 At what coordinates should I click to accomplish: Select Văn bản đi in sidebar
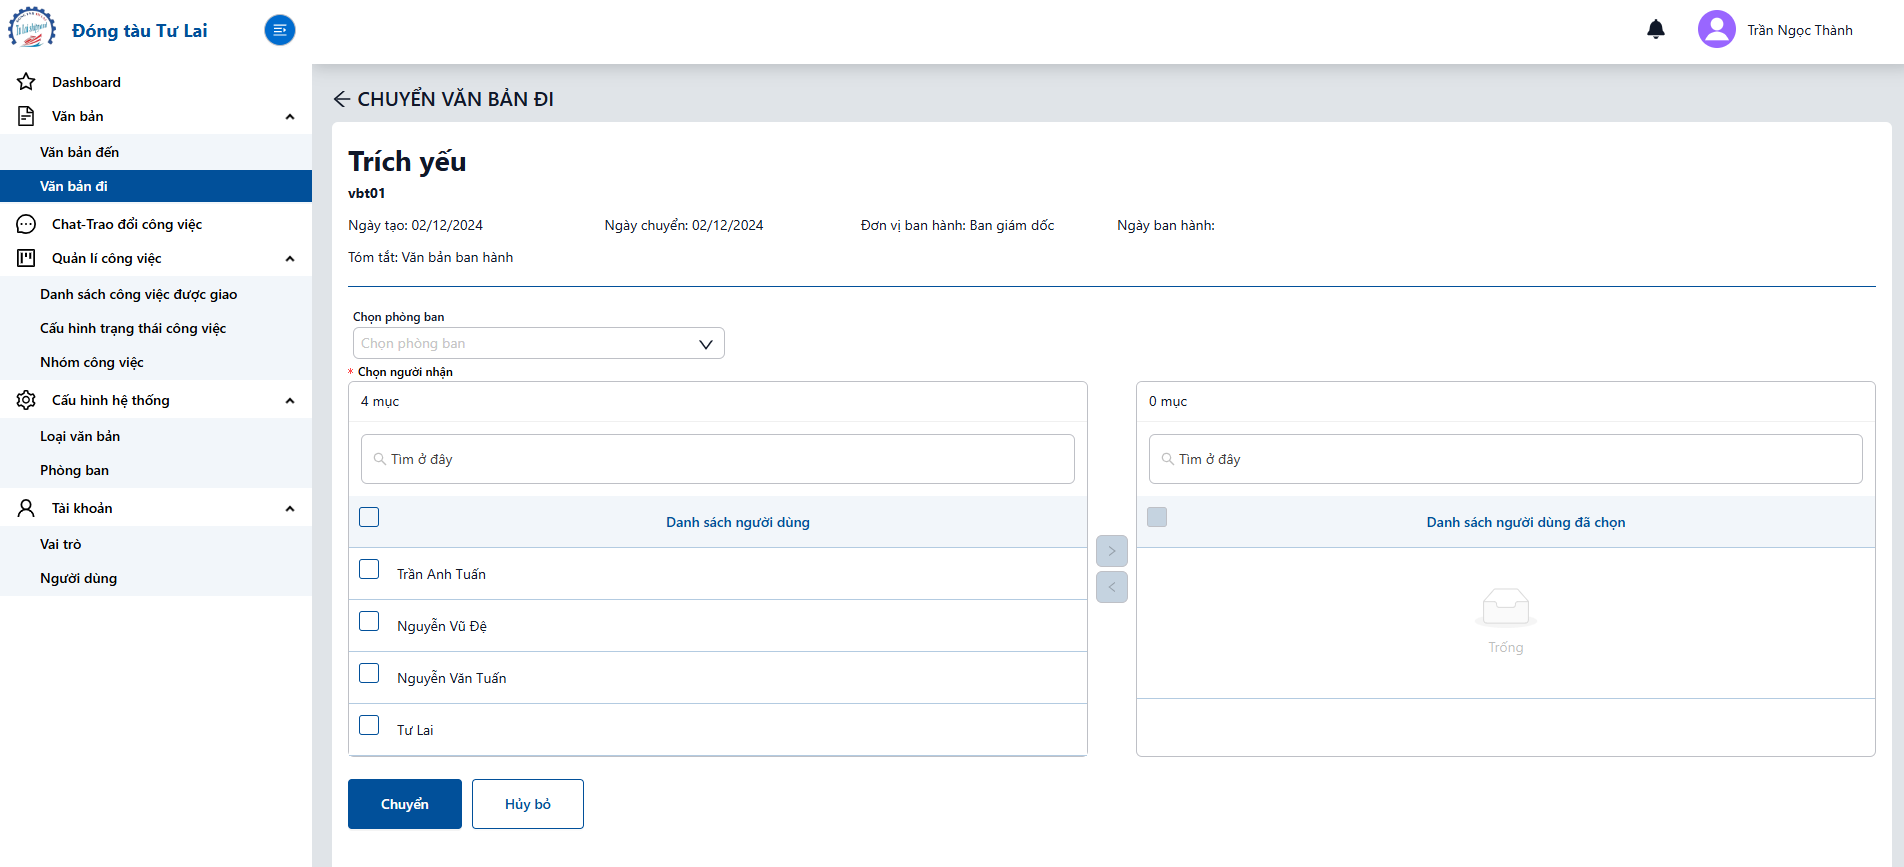click(156, 186)
